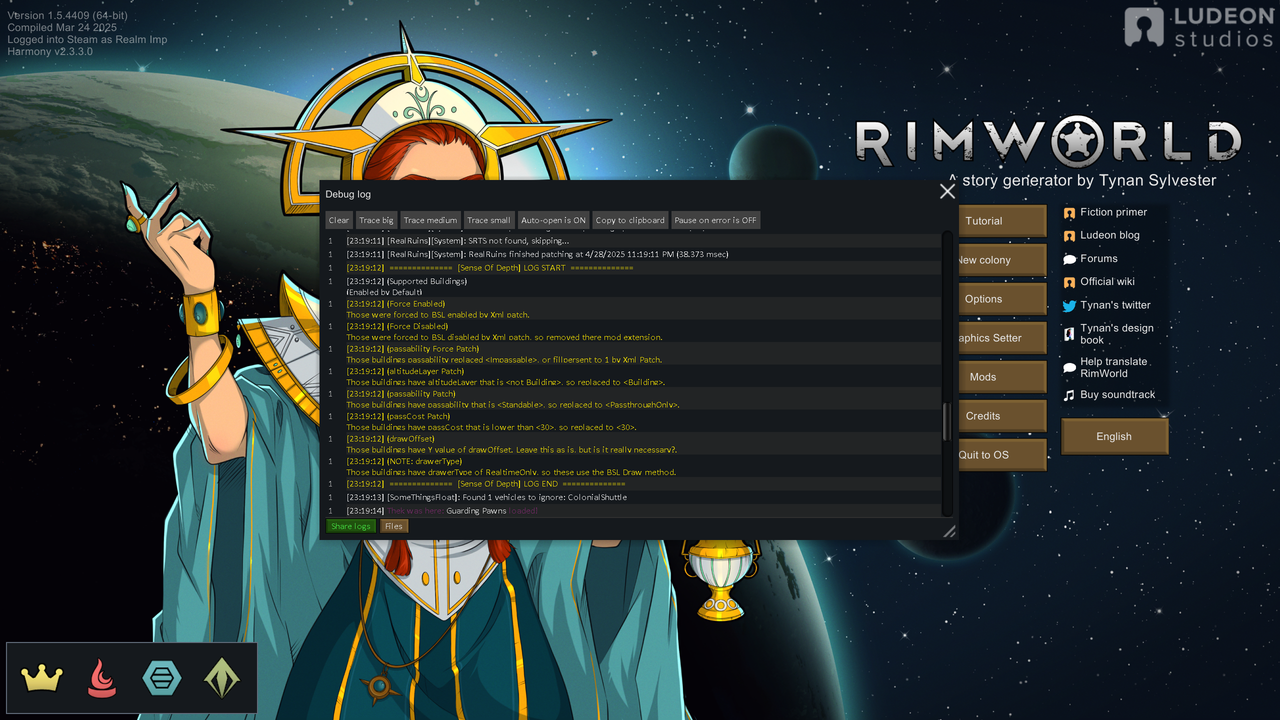Screen dimensions: 1280x720
Task: Select the Force Enabled log entry
Action: pyautogui.click(x=634, y=309)
